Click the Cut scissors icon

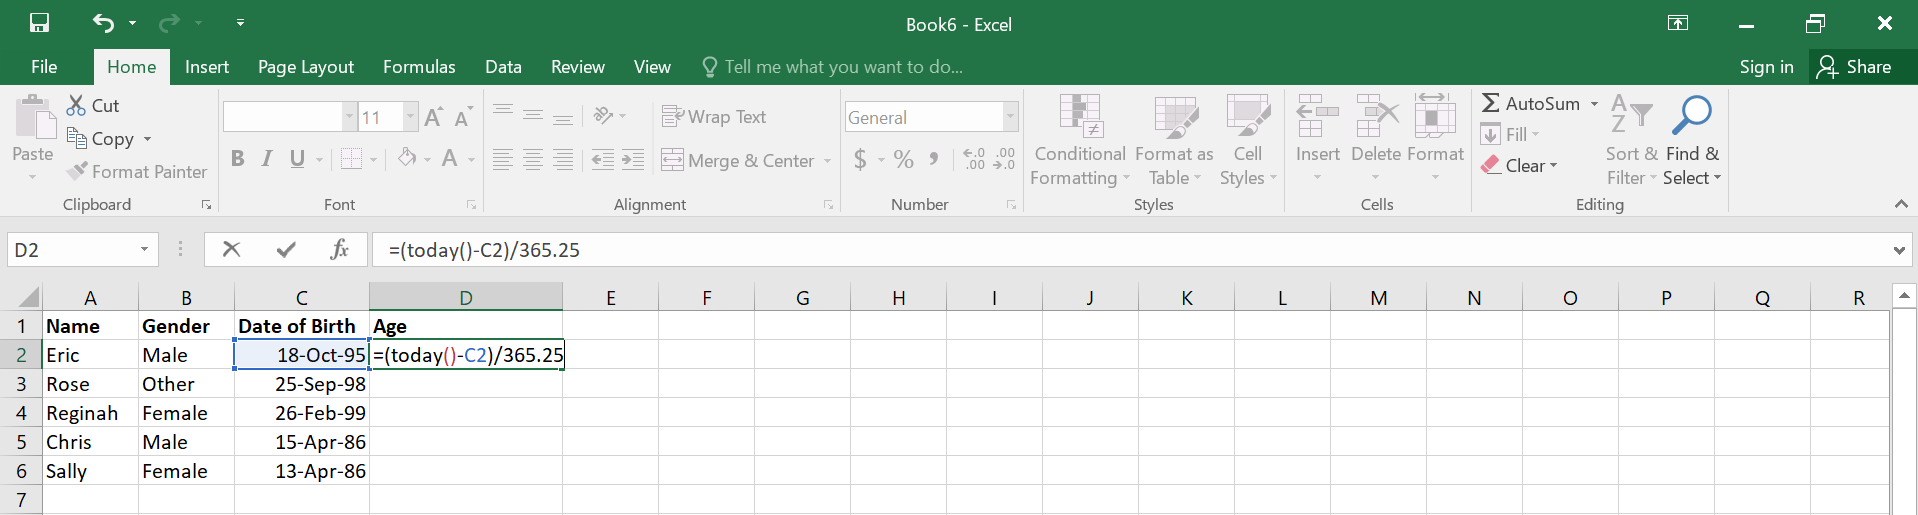76,105
